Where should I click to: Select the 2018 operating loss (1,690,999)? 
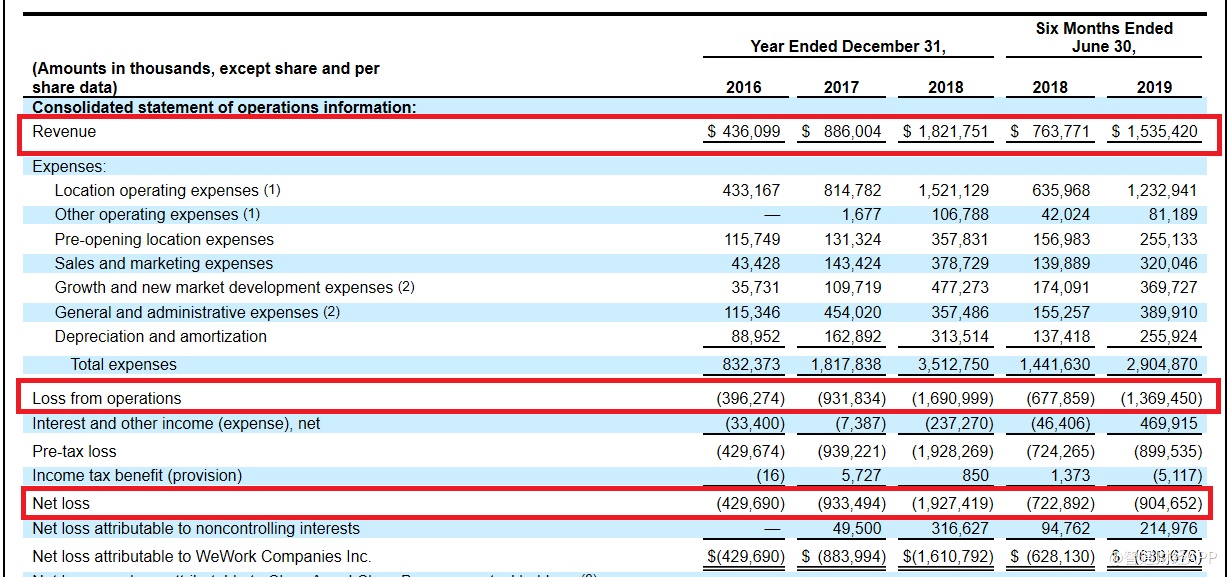948,398
